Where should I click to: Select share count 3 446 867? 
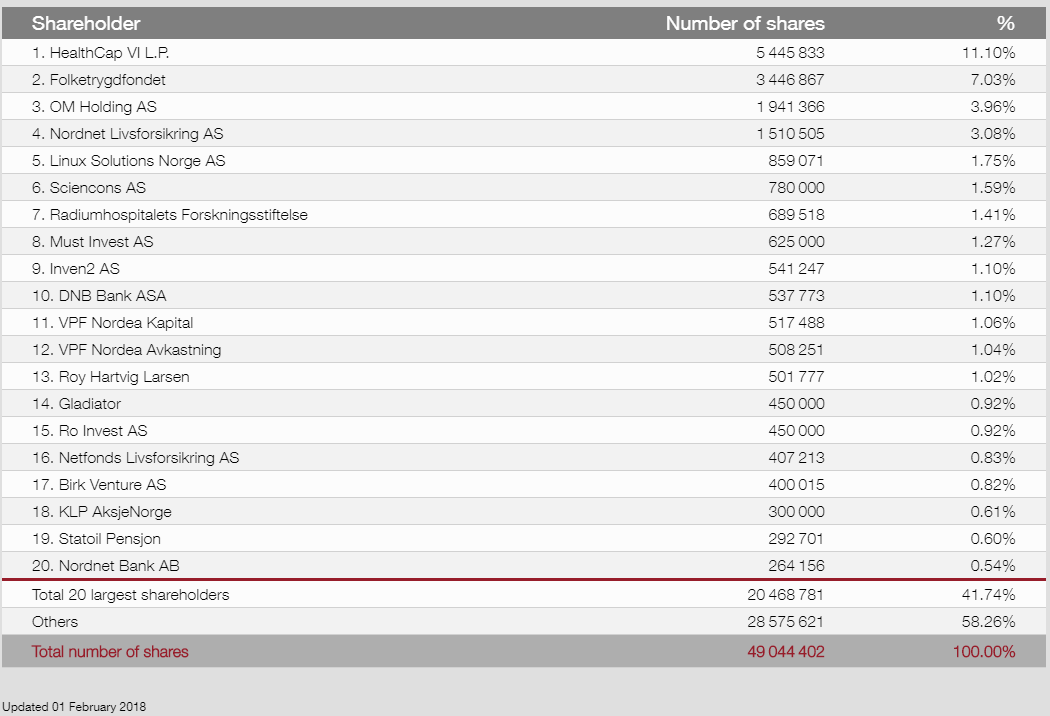click(790, 80)
